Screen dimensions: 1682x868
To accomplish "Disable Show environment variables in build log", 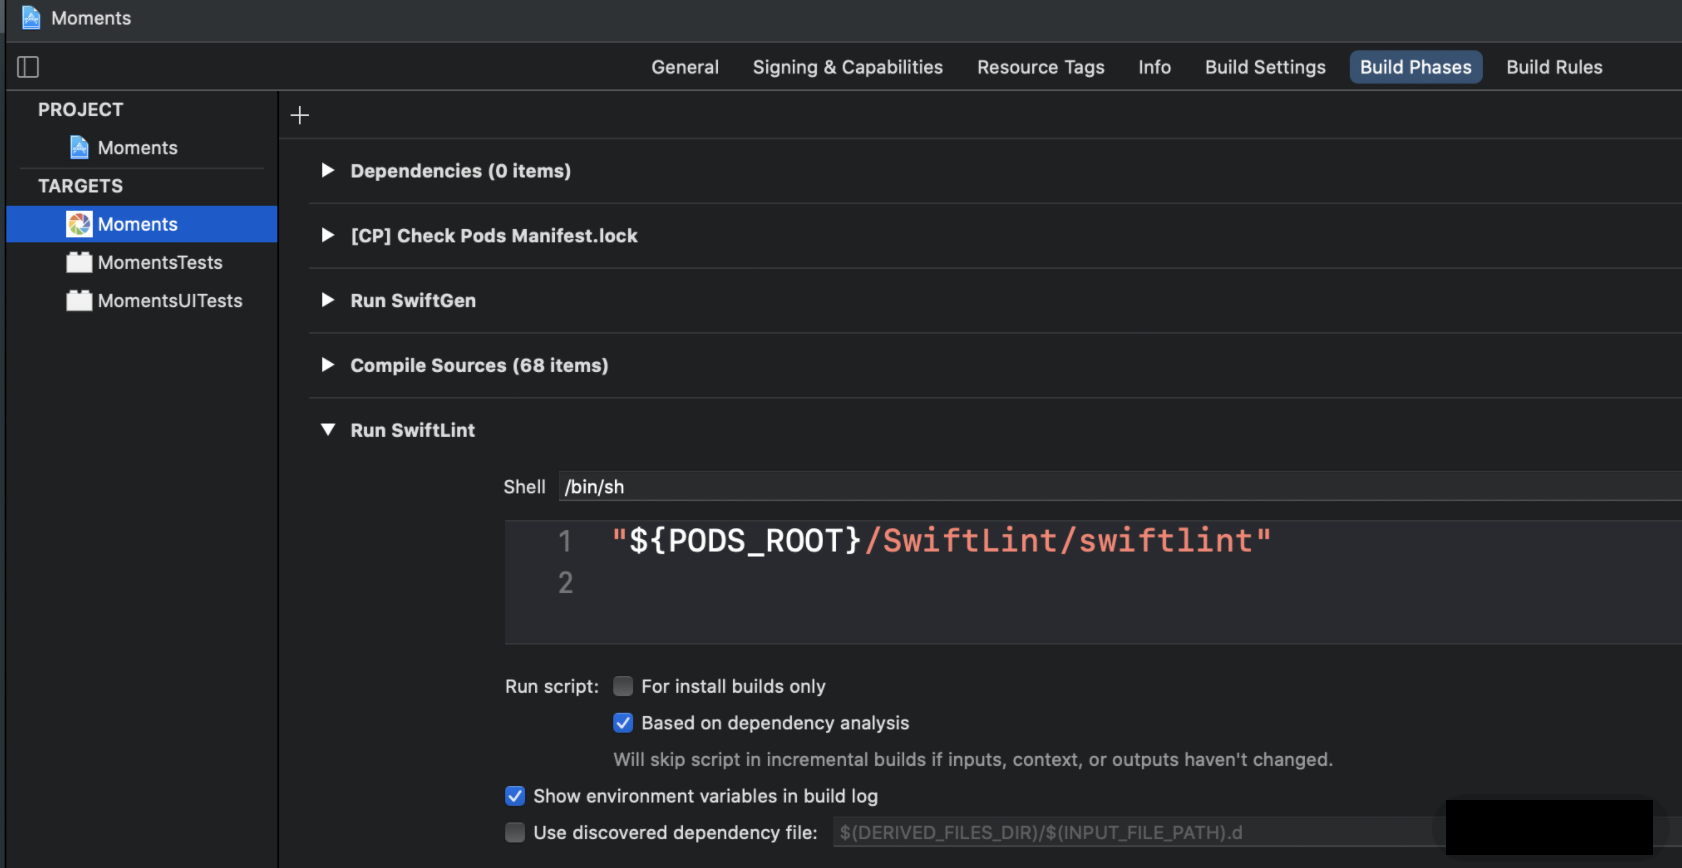I will tap(515, 796).
